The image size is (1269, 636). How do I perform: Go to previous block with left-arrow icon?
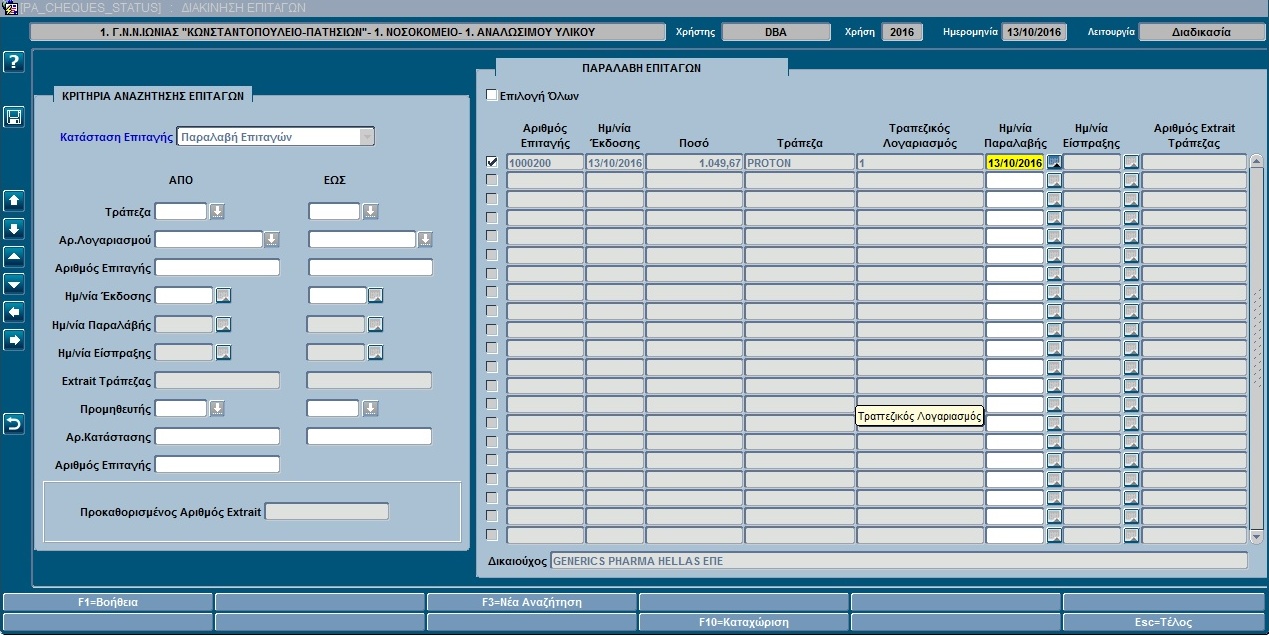(14, 312)
